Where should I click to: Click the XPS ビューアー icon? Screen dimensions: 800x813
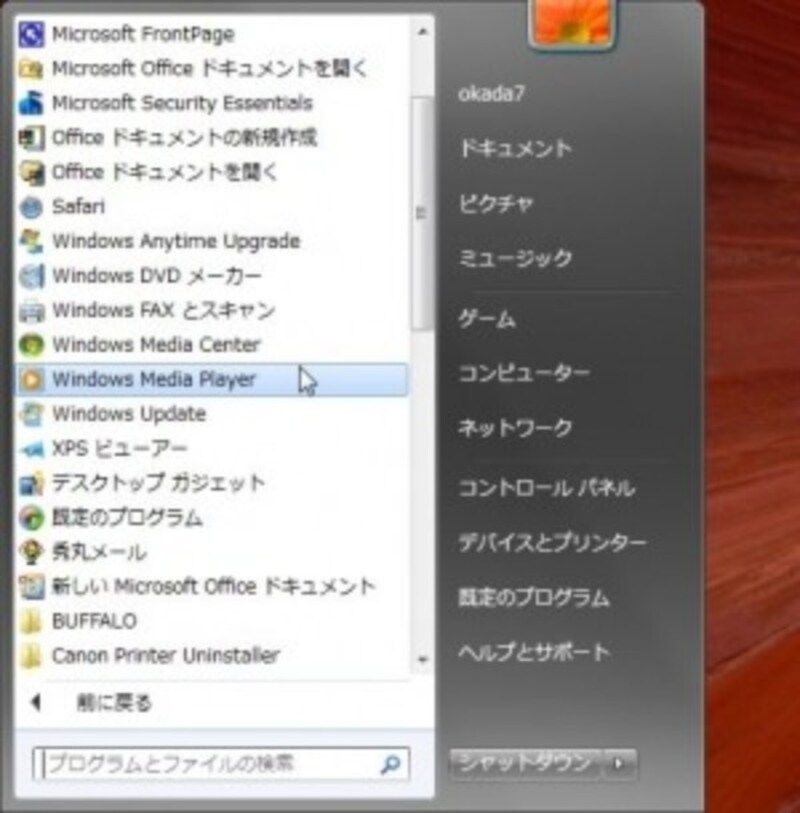click(31, 449)
